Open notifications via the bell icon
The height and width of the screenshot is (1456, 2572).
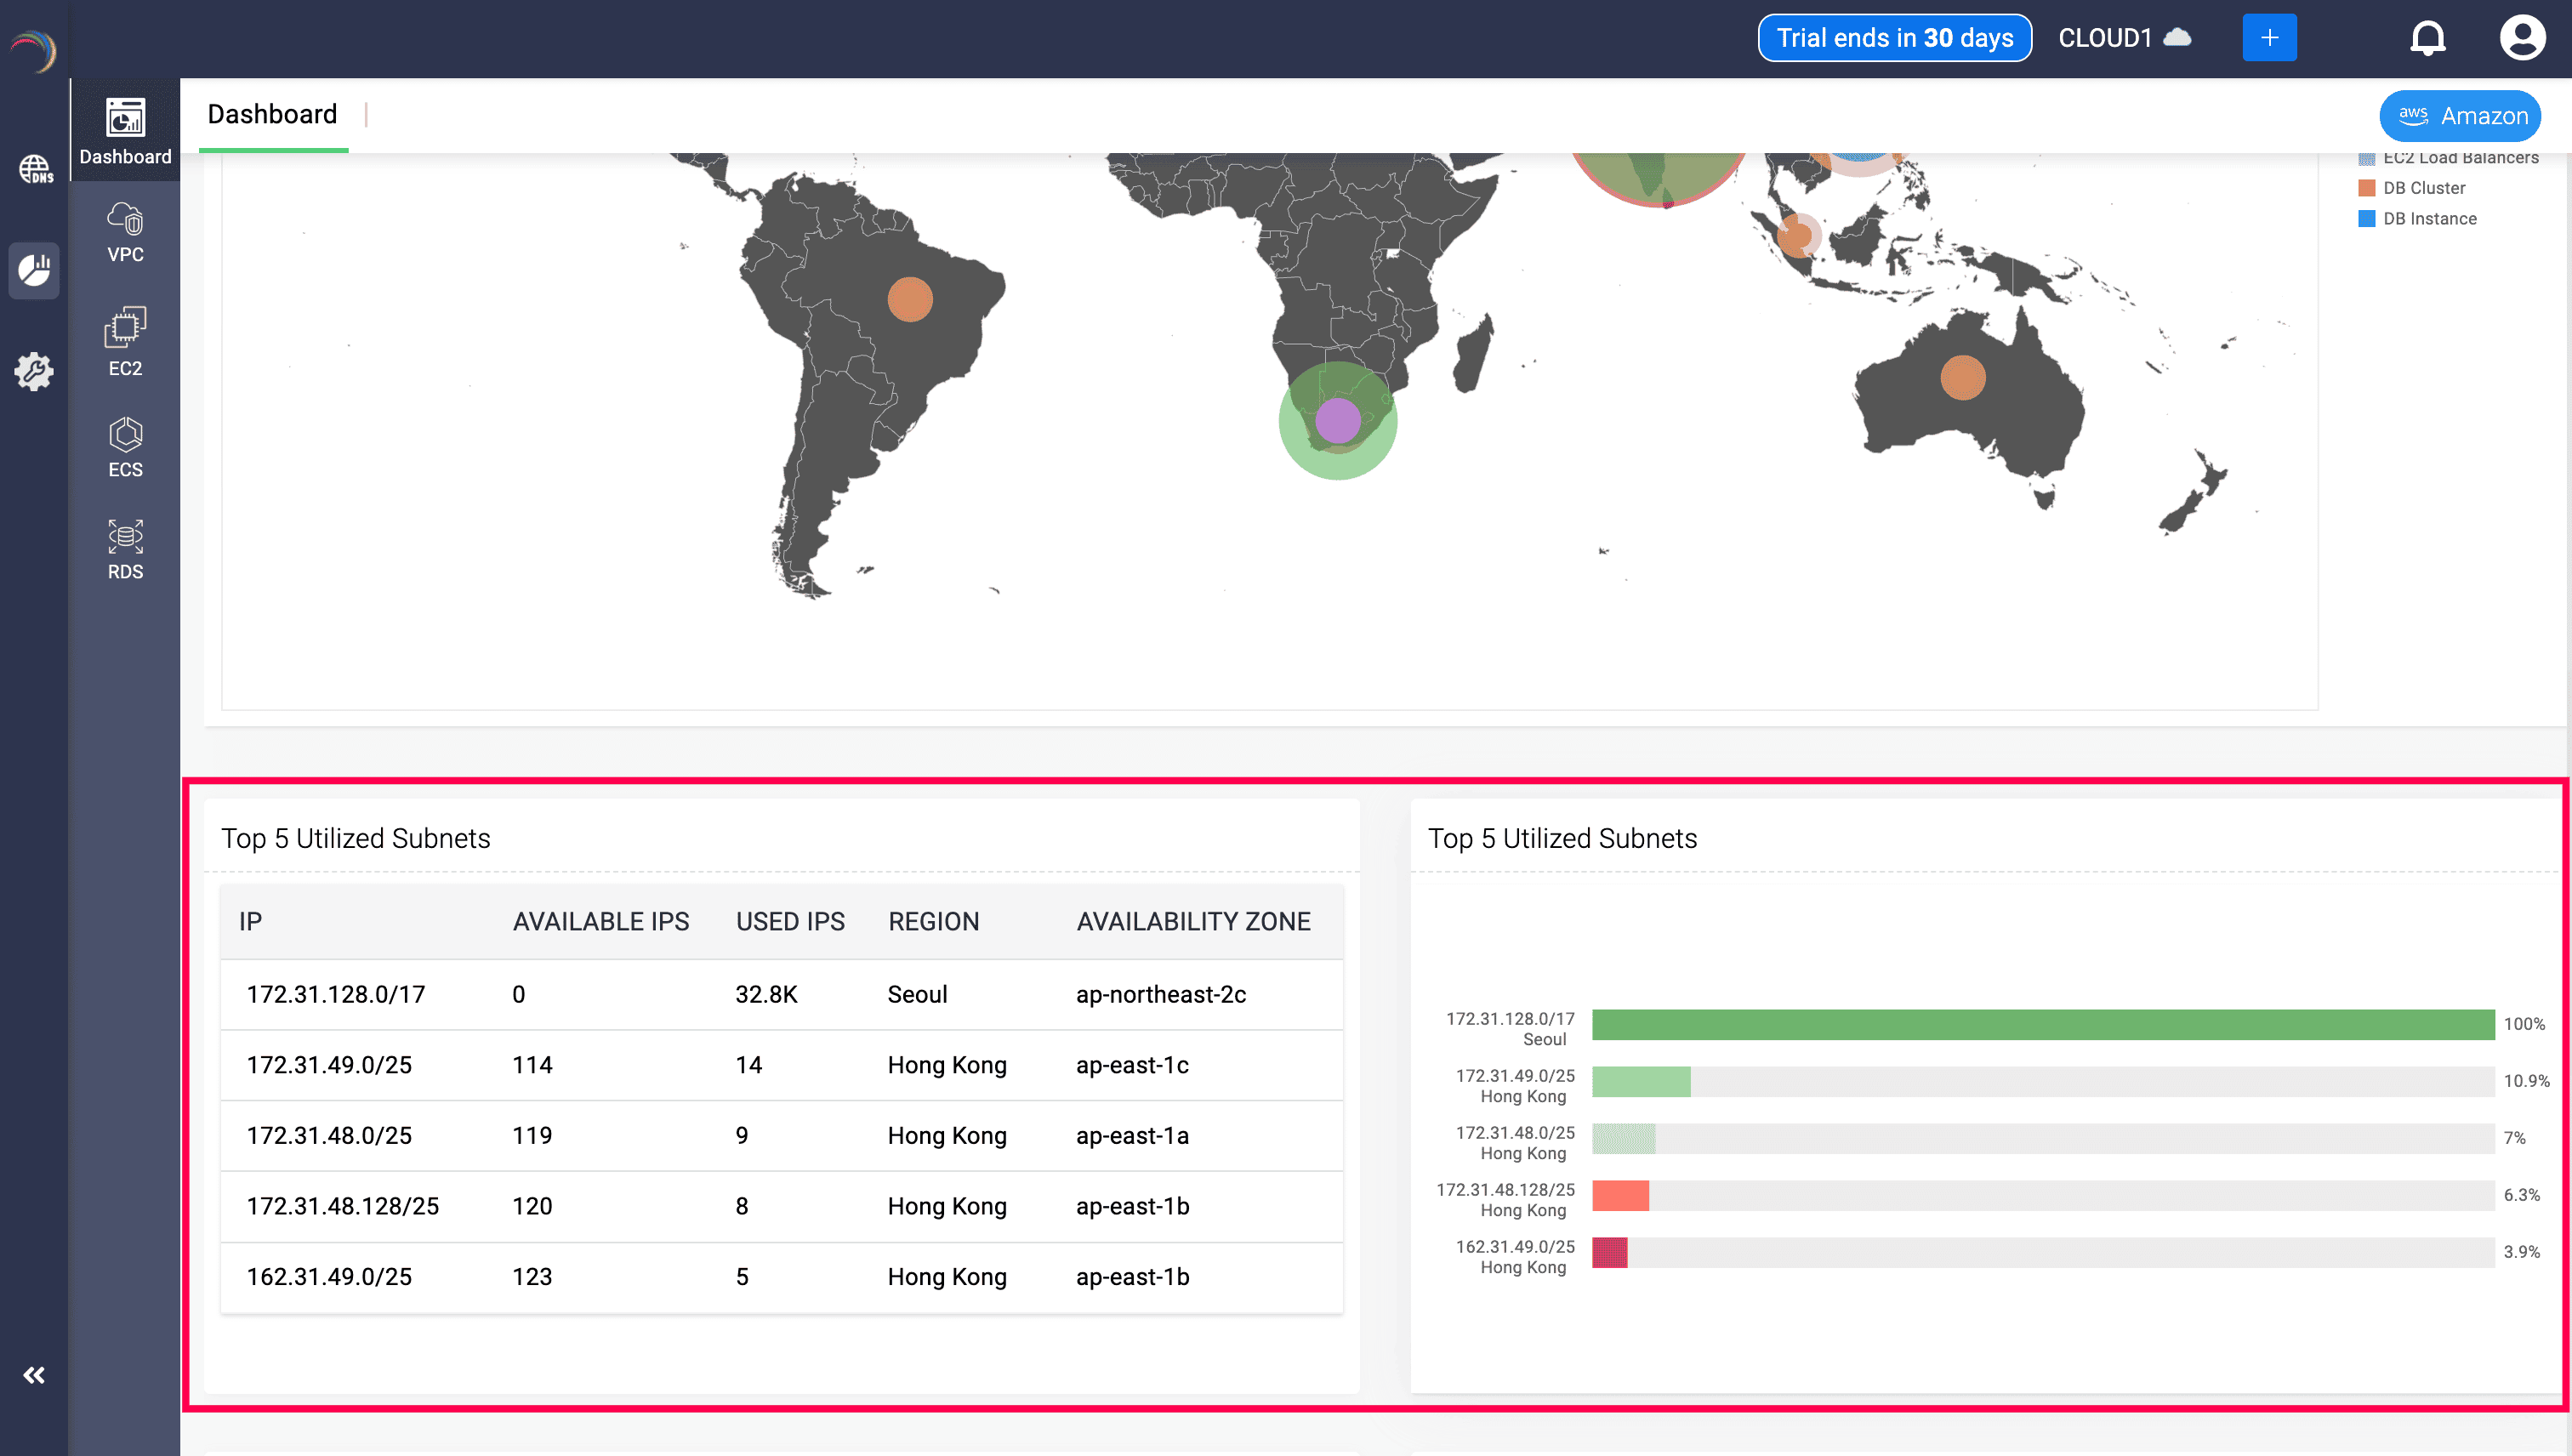point(2428,38)
